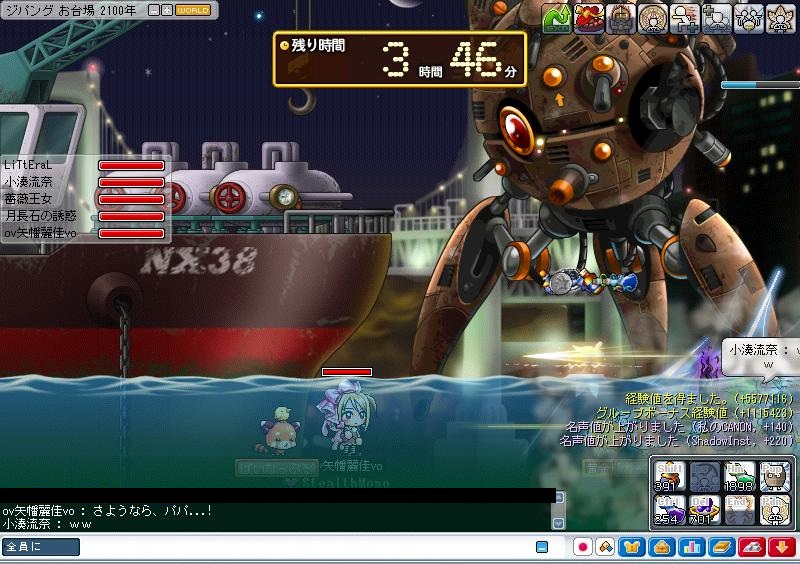Click the party figures with plus buff icon
Screen dimensions: 800x564
point(716,18)
